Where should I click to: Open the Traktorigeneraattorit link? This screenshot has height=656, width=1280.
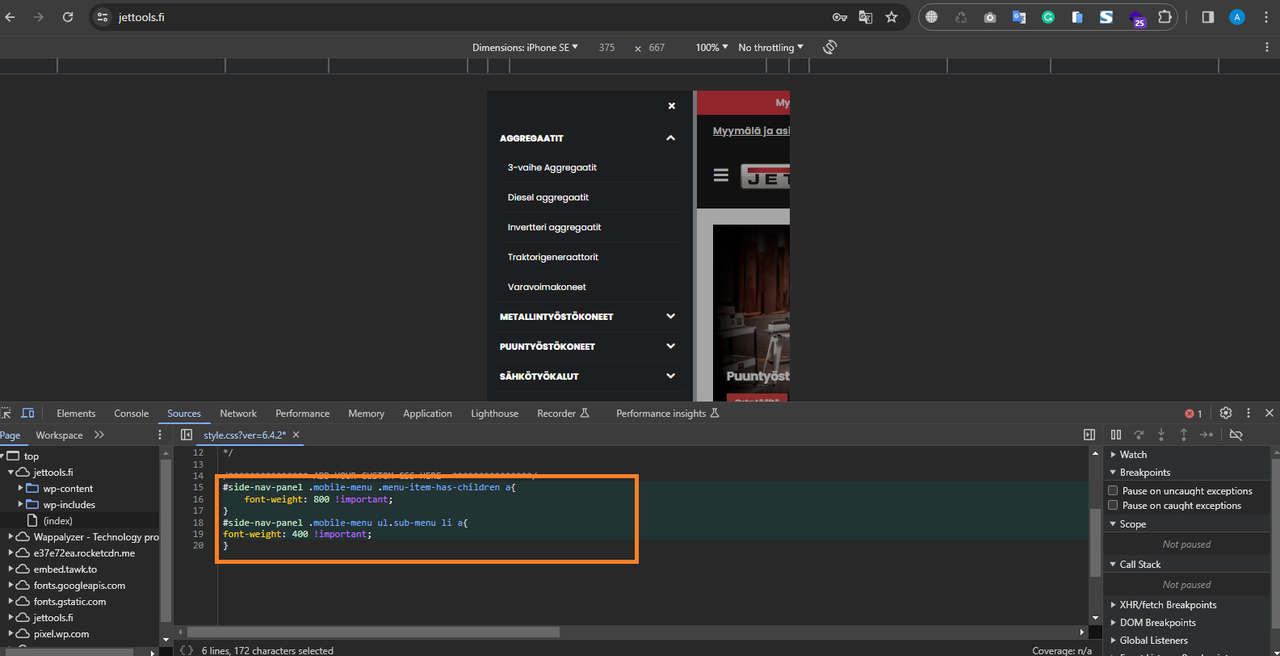(553, 257)
